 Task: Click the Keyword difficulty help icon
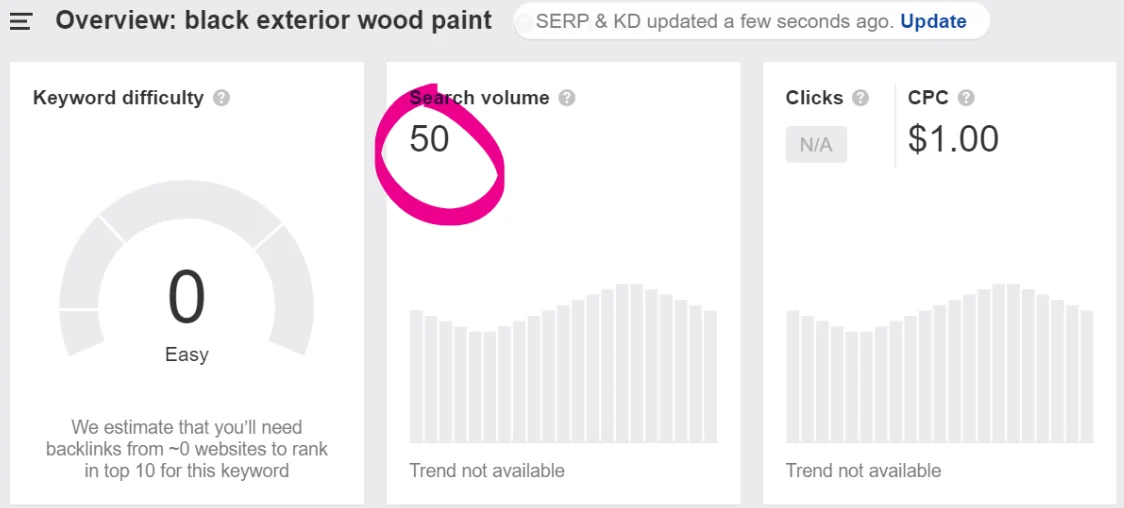(222, 98)
